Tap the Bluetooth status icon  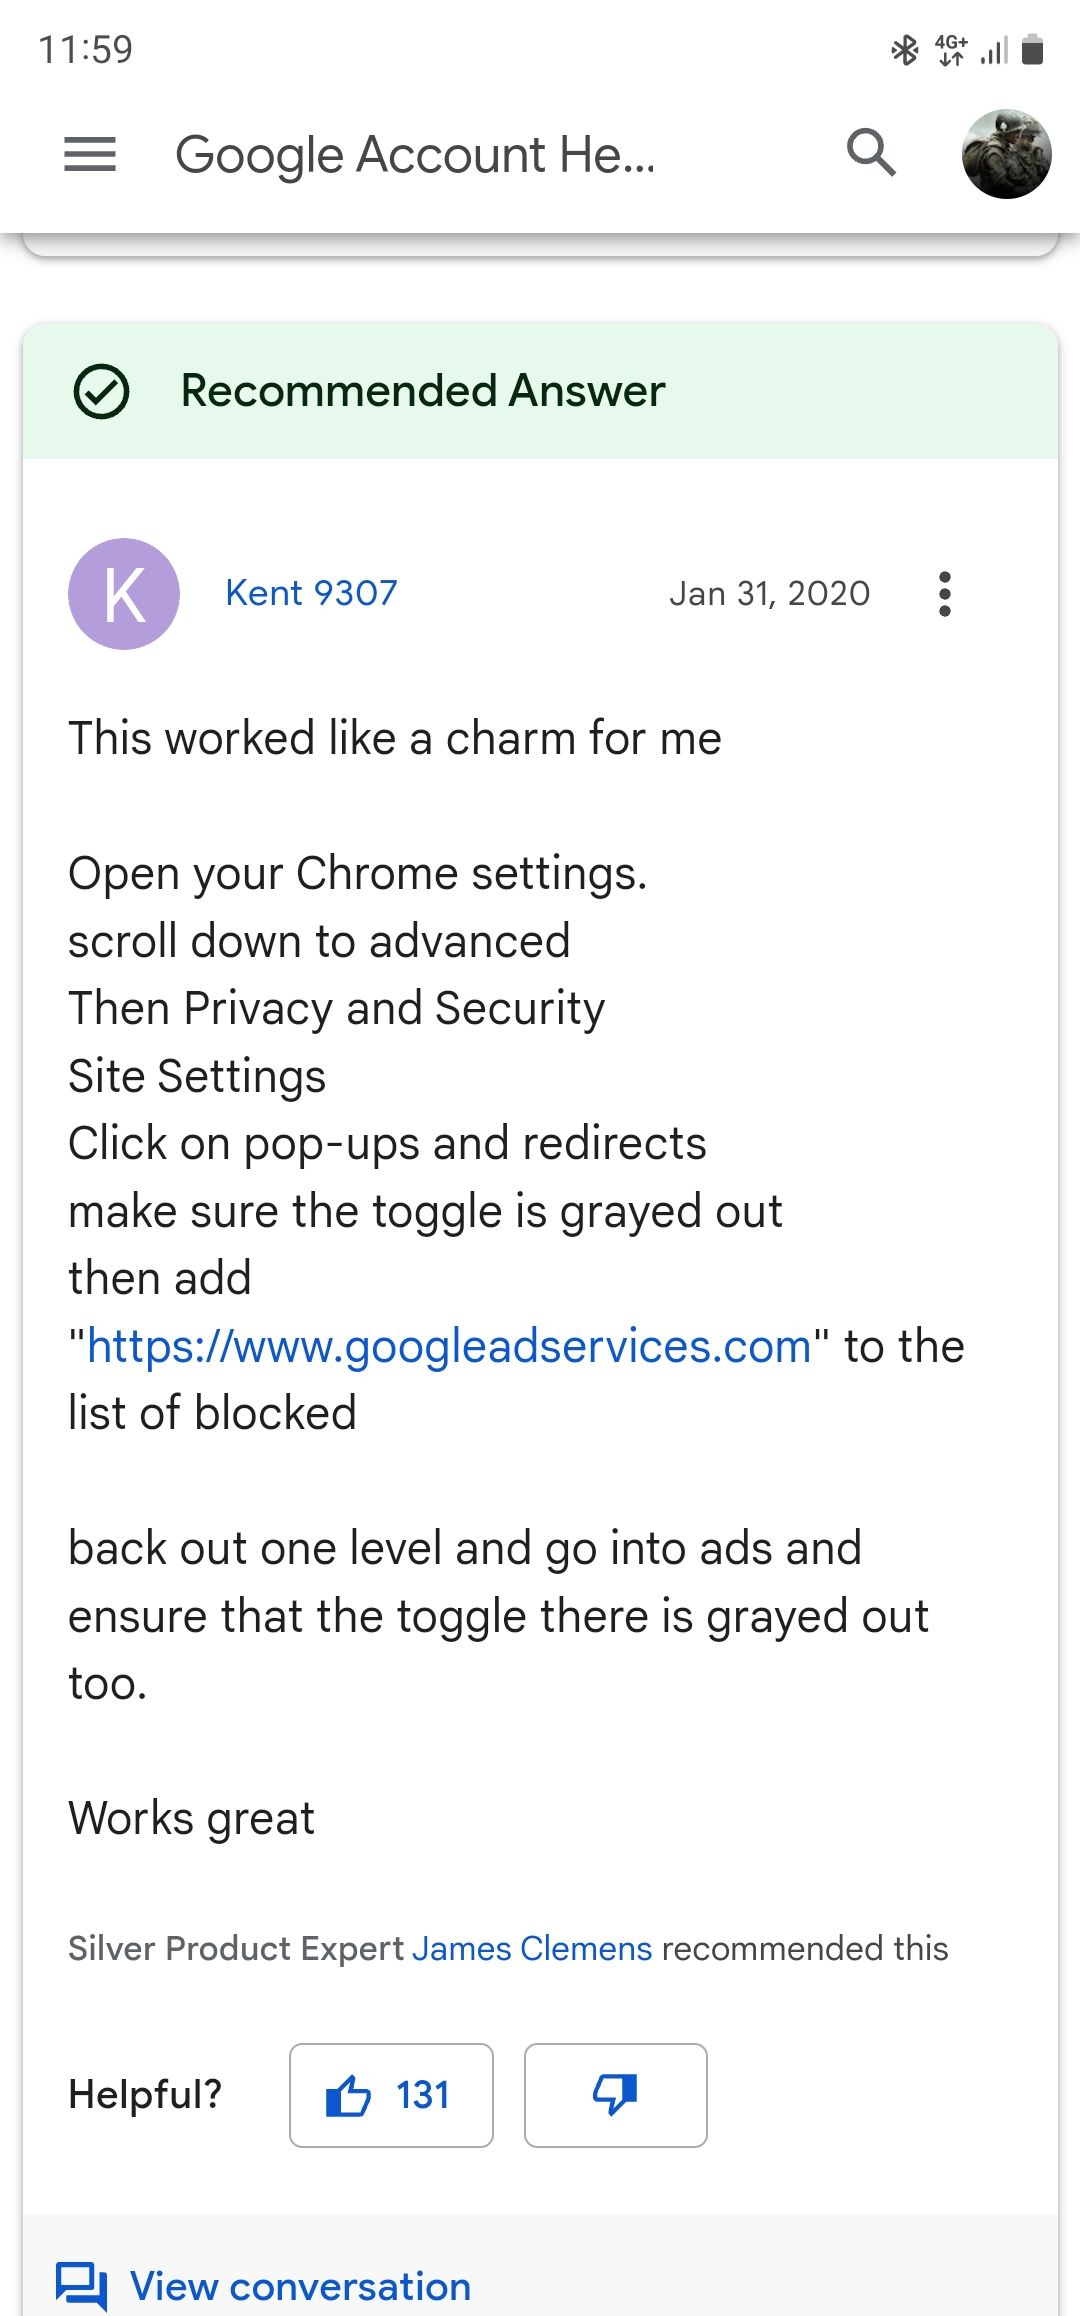coord(904,49)
